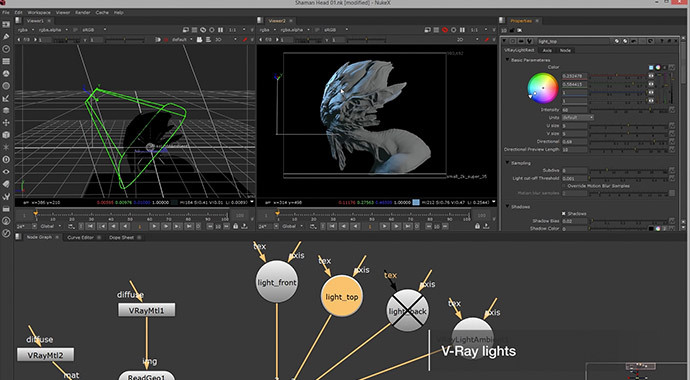Open 3D nodes cube icon
690x380 pixels.
6,135
